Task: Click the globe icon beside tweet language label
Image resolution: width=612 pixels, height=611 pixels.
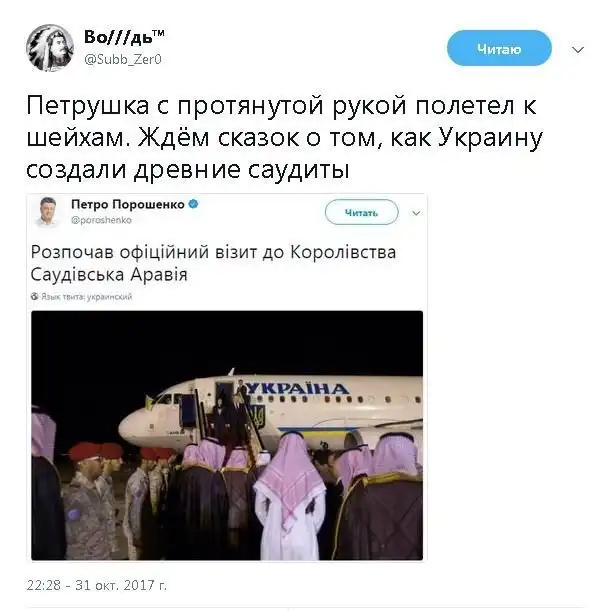Action: 34,296
